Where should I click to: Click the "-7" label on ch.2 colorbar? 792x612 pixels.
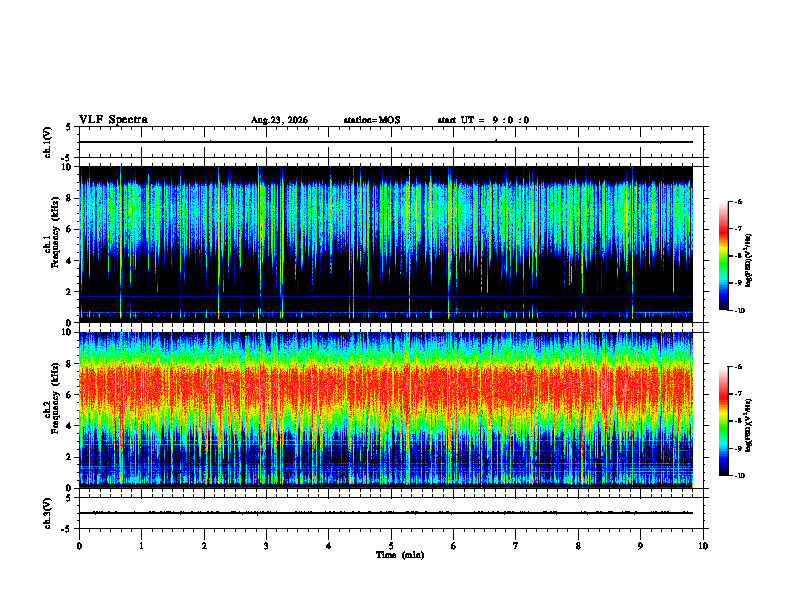coord(739,394)
